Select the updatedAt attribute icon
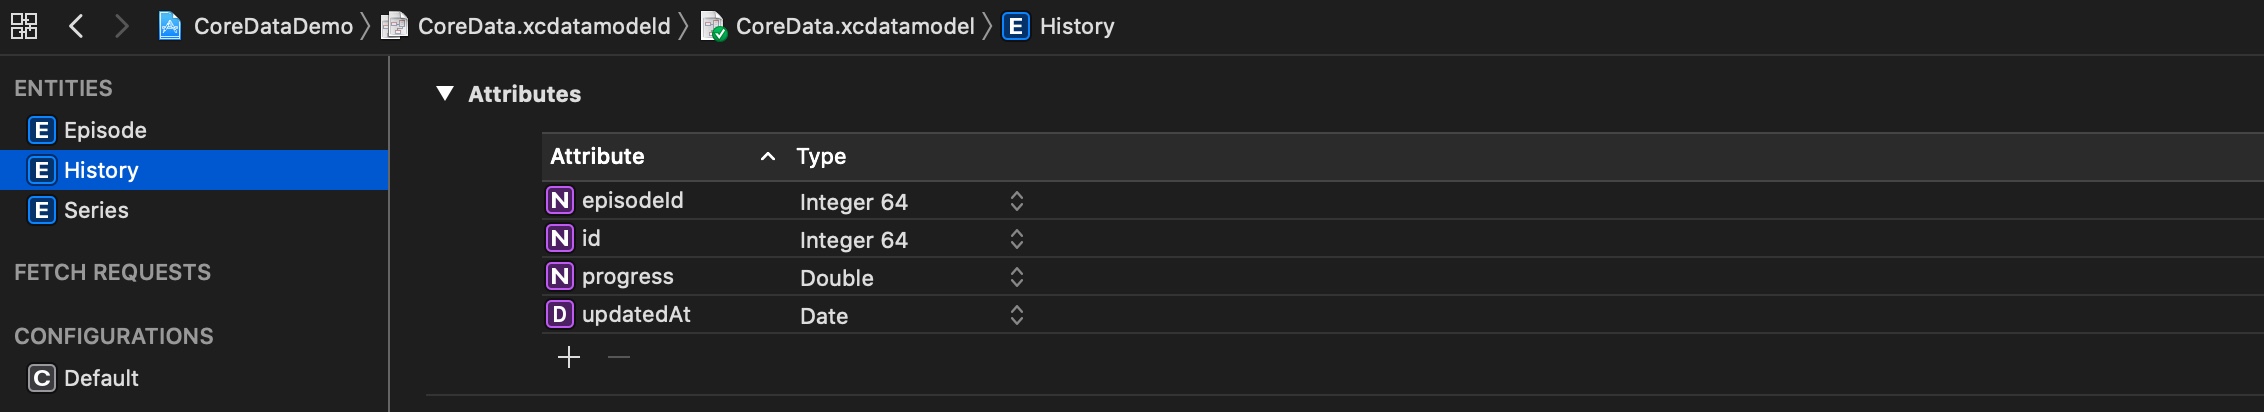 pos(560,314)
